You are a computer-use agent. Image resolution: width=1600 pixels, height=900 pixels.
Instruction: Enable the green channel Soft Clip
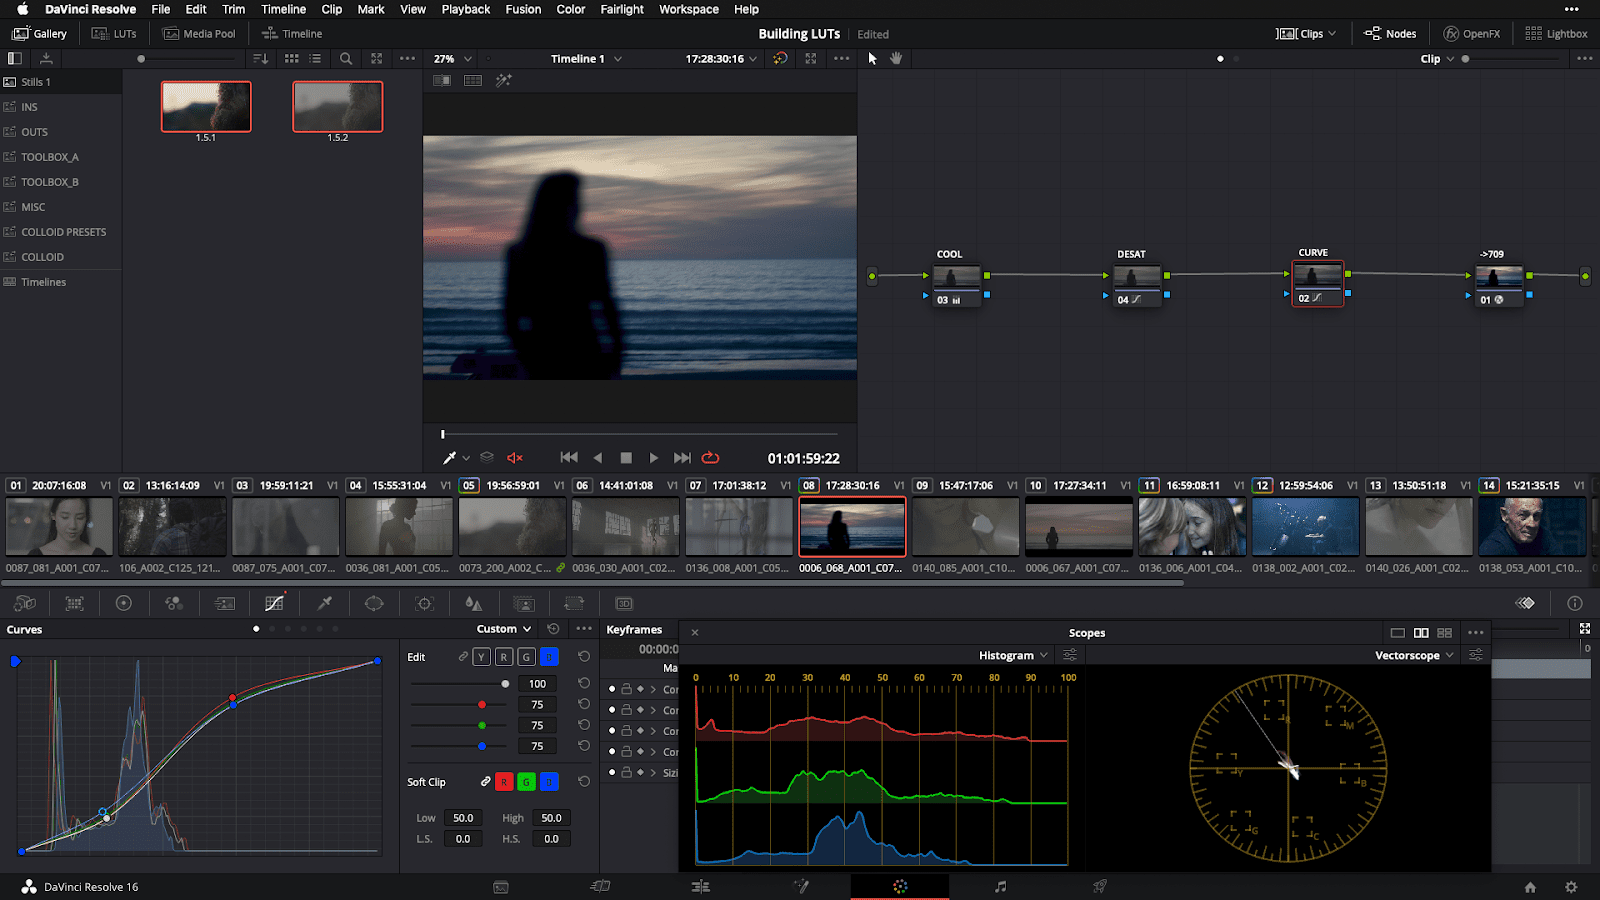(x=526, y=781)
